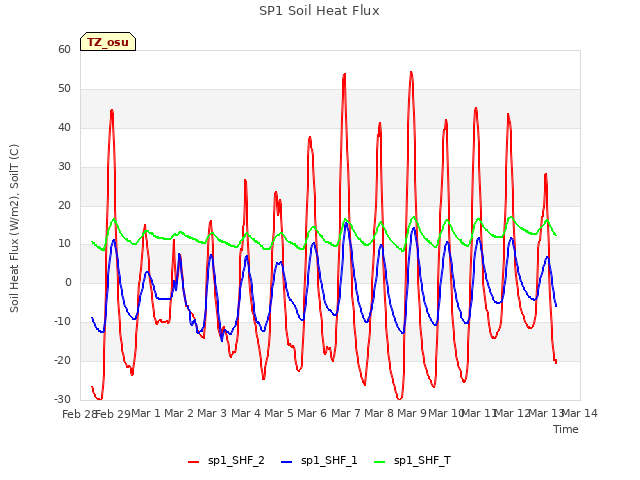Click the blue sp1_SHF_1 legend line swatch
The image size is (640, 480).
(x=287, y=462)
